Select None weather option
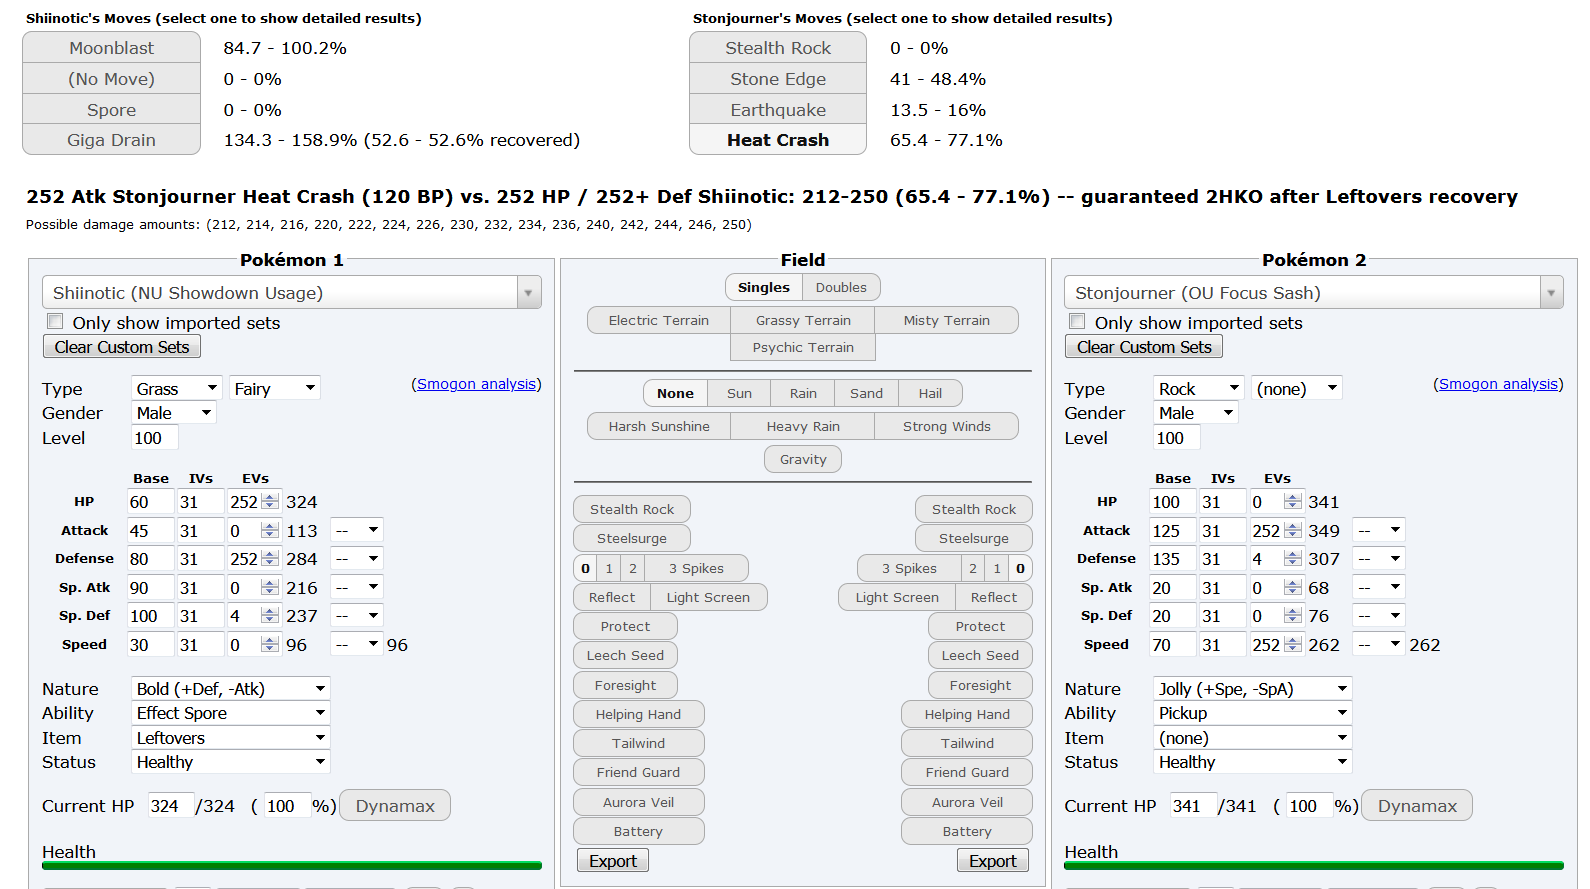 675,393
